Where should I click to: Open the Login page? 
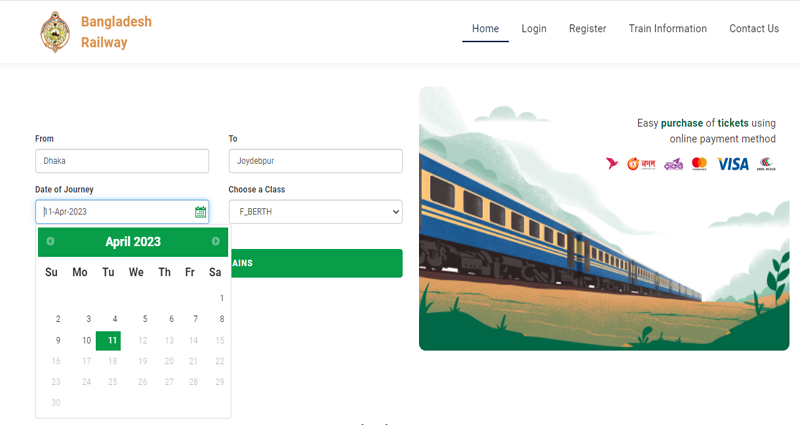[534, 29]
